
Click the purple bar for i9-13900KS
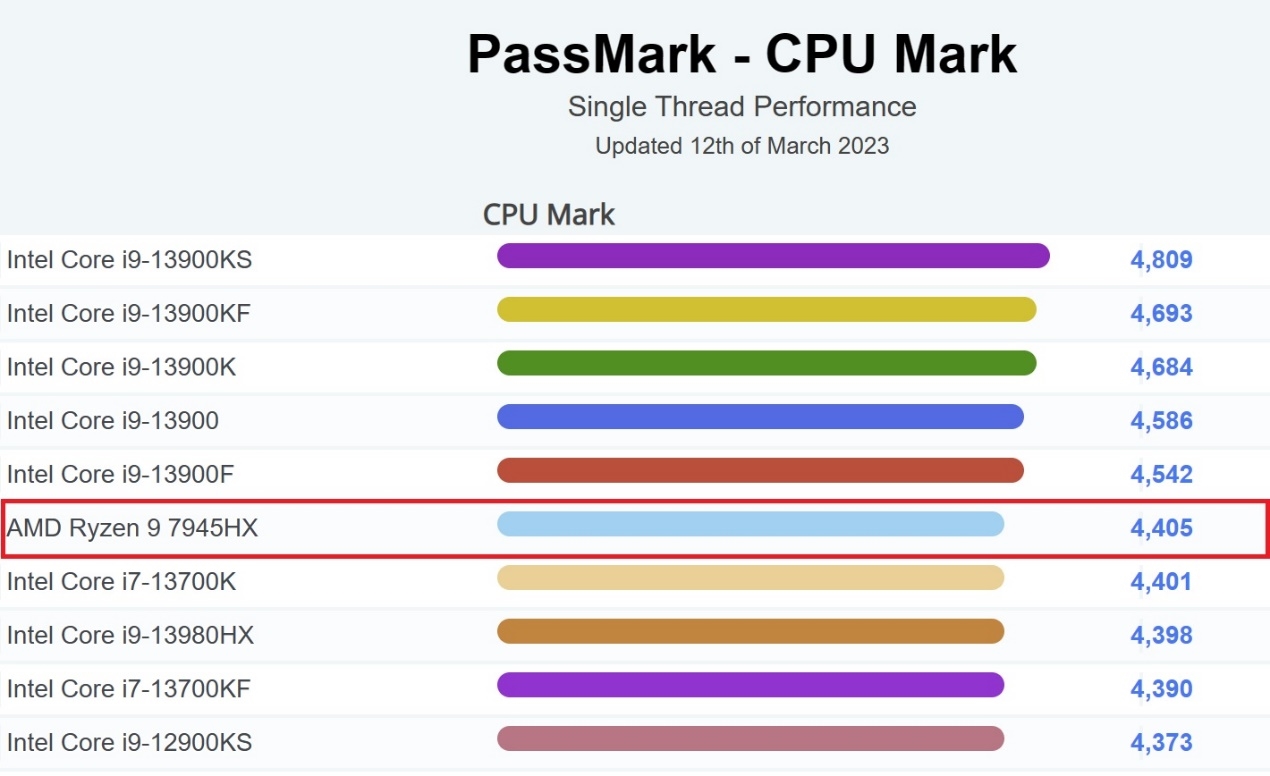[x=772, y=256]
